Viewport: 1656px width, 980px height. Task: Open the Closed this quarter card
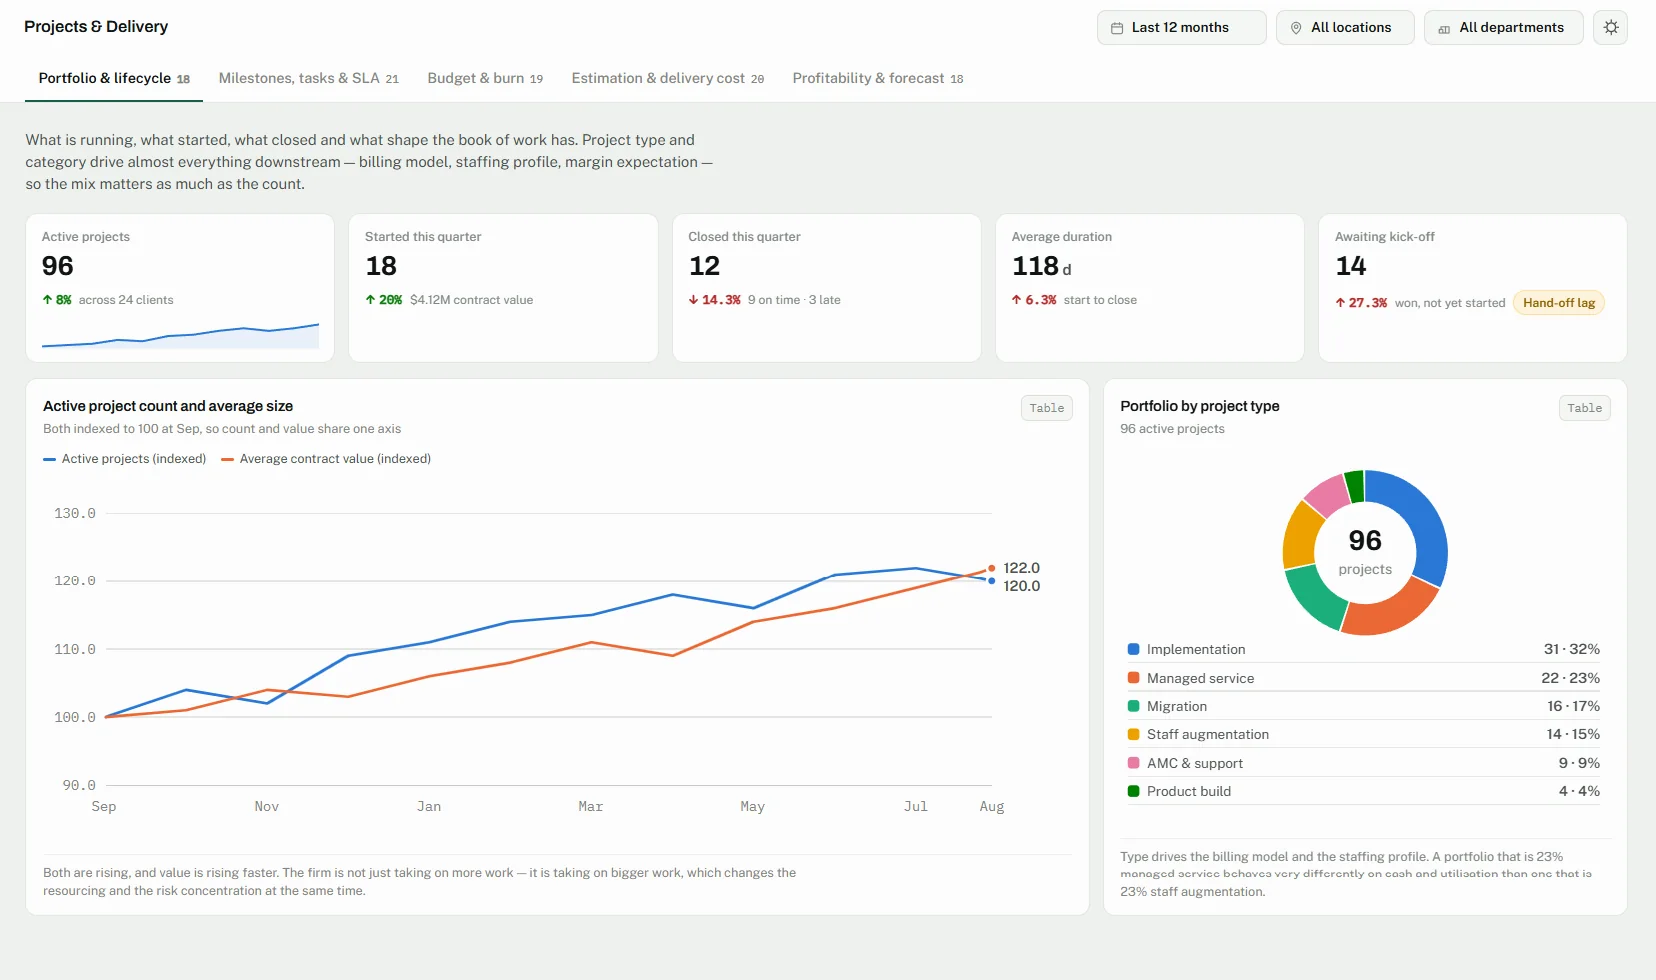(x=827, y=288)
